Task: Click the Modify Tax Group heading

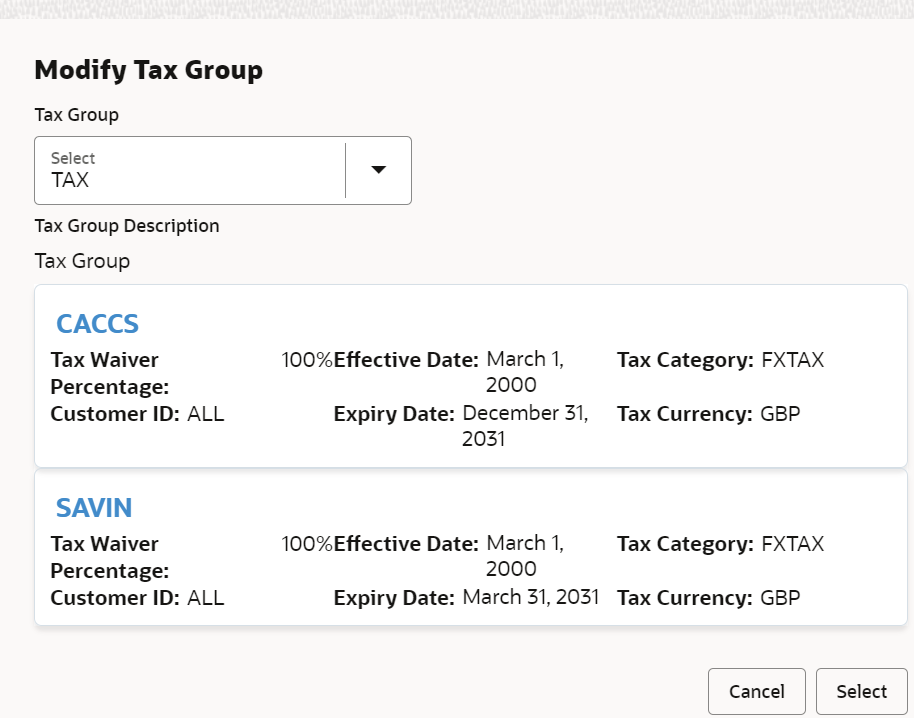Action: (149, 70)
